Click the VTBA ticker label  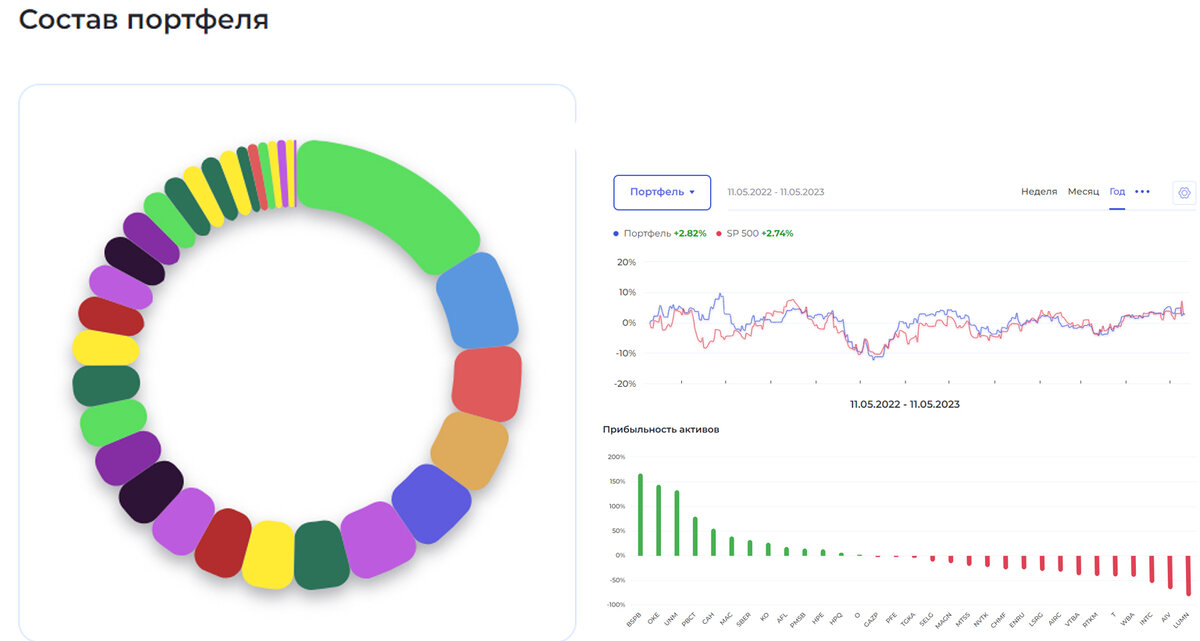(1071, 621)
